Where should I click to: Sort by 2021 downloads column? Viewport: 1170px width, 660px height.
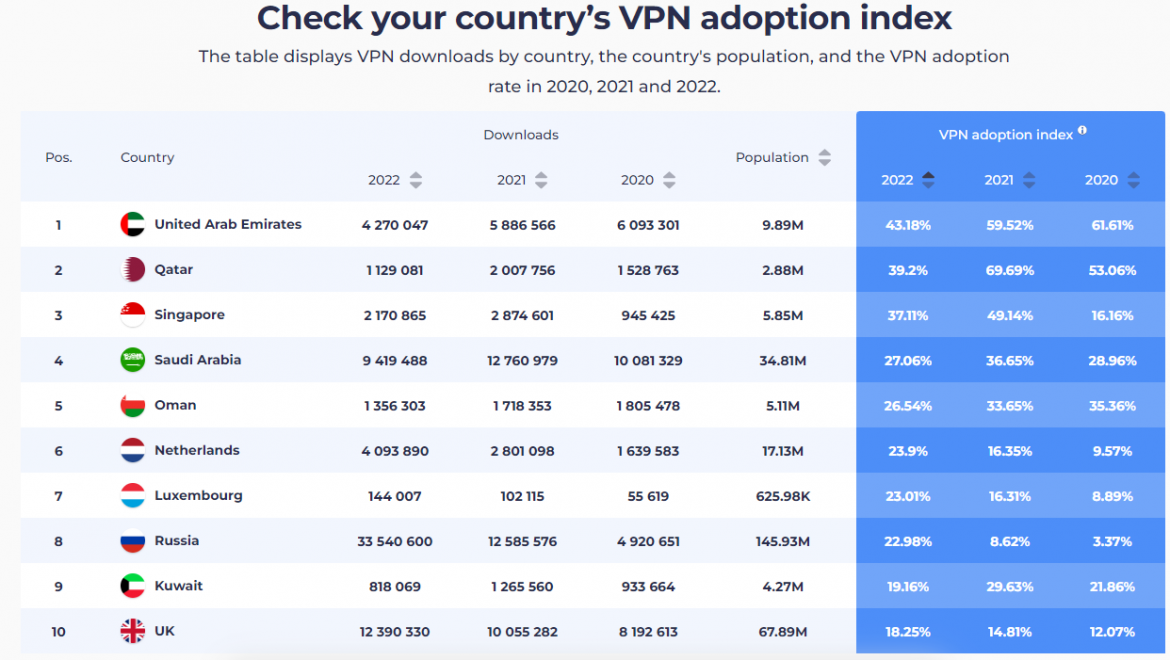coord(541,180)
